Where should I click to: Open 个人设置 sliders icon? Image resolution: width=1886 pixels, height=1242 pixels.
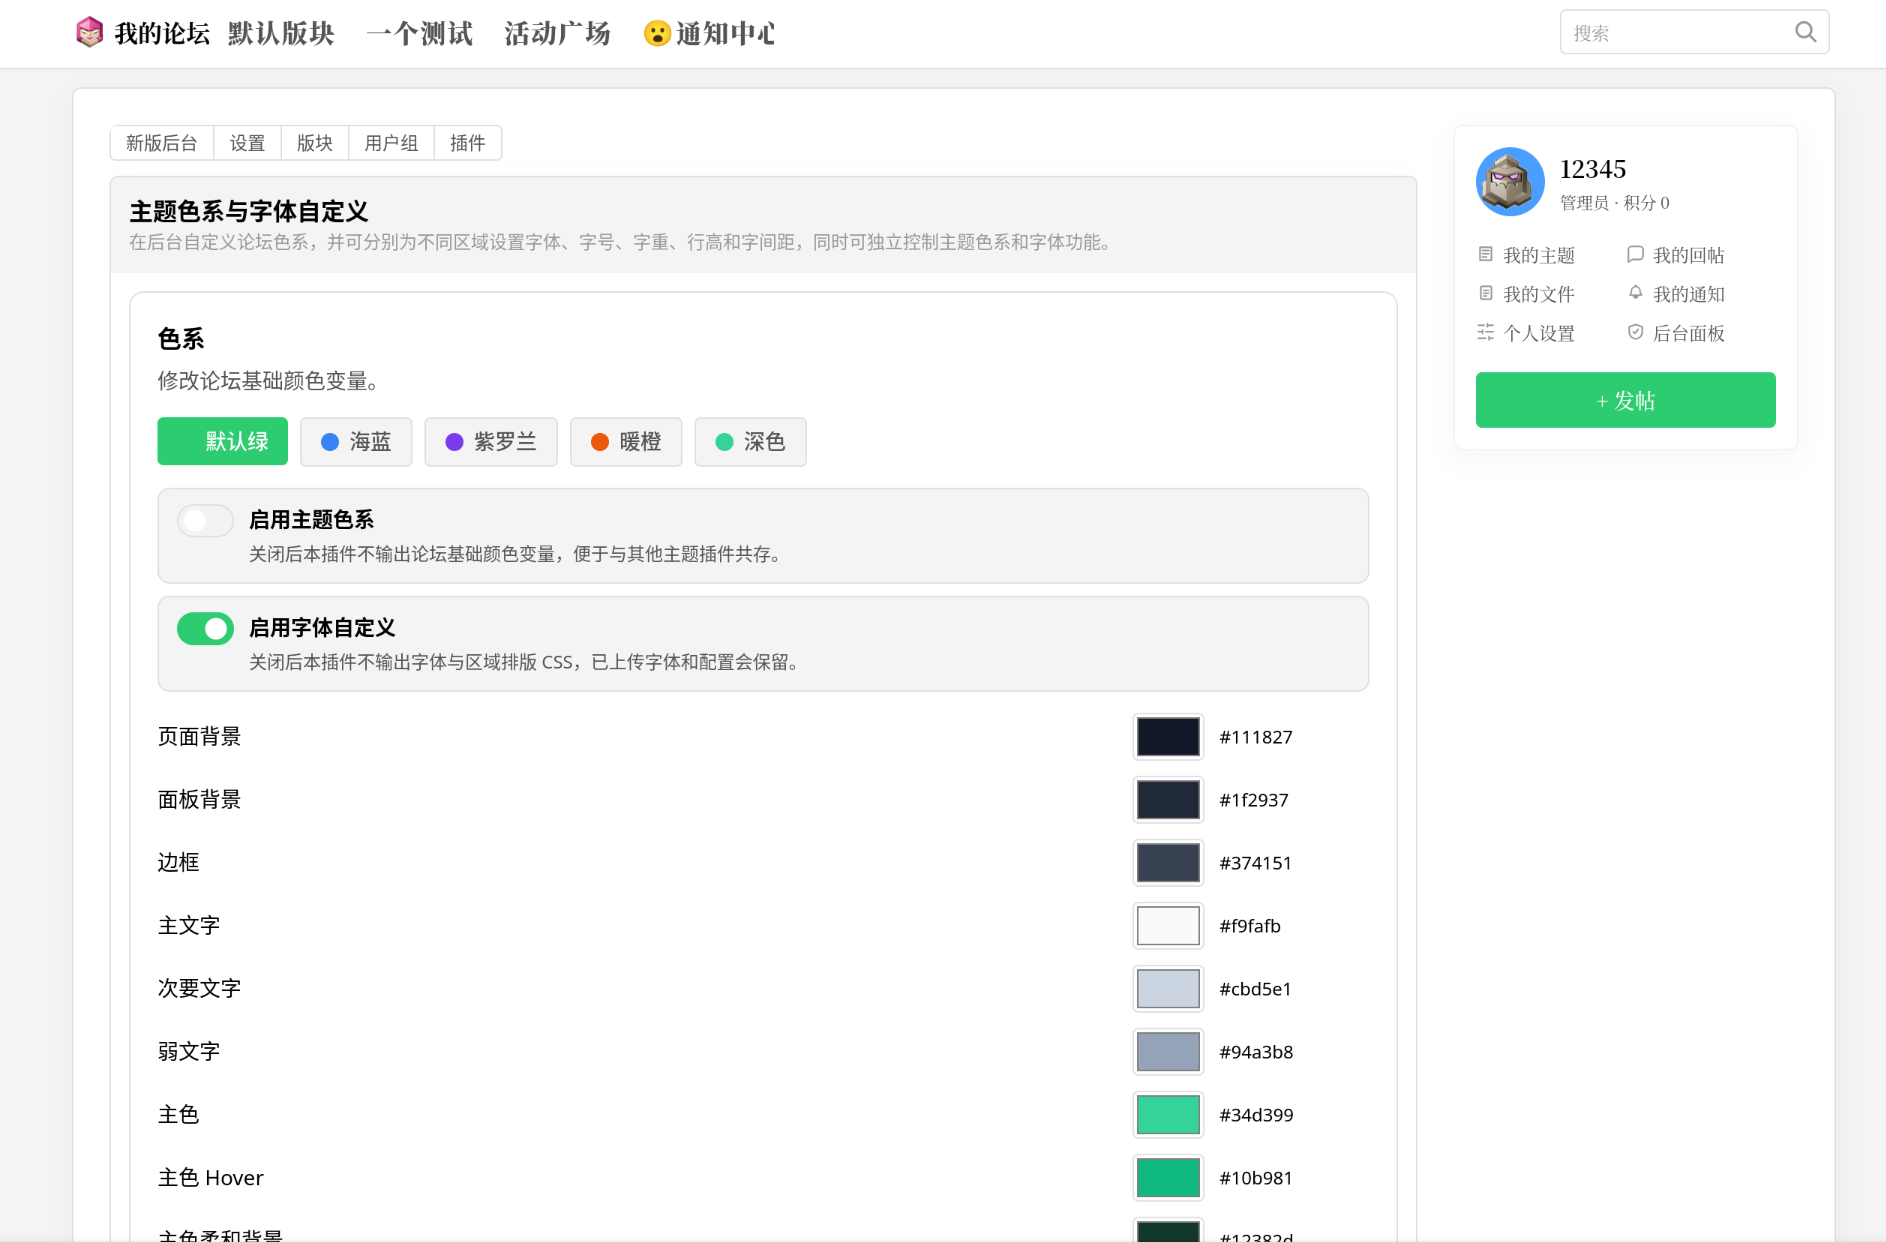pyautogui.click(x=1486, y=332)
